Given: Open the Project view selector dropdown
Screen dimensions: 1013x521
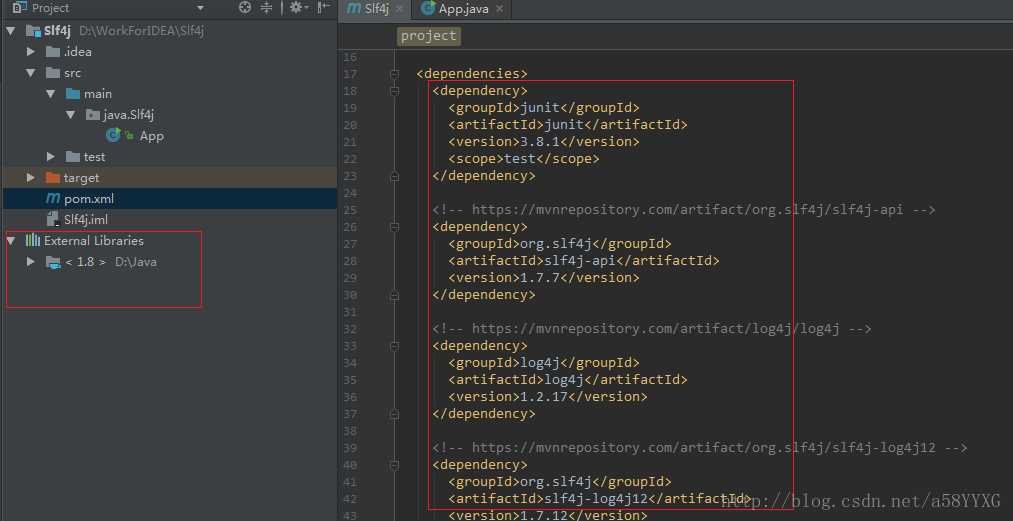Looking at the screenshot, I should click(200, 8).
